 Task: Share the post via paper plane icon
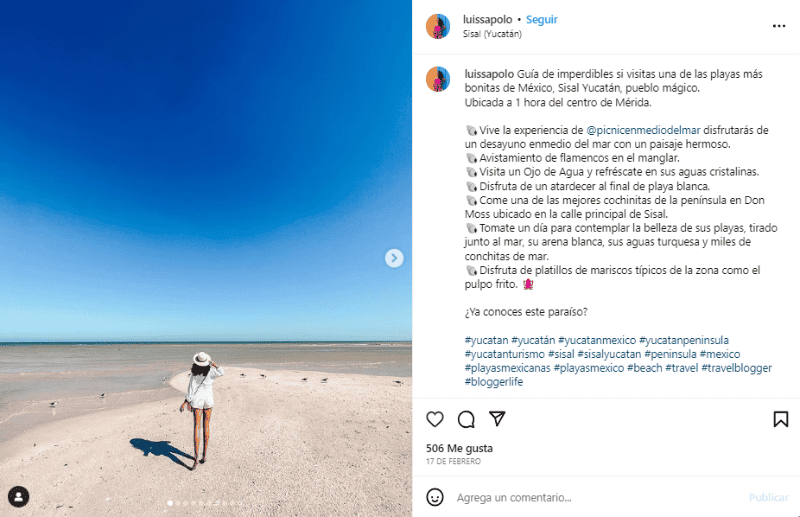click(497, 418)
